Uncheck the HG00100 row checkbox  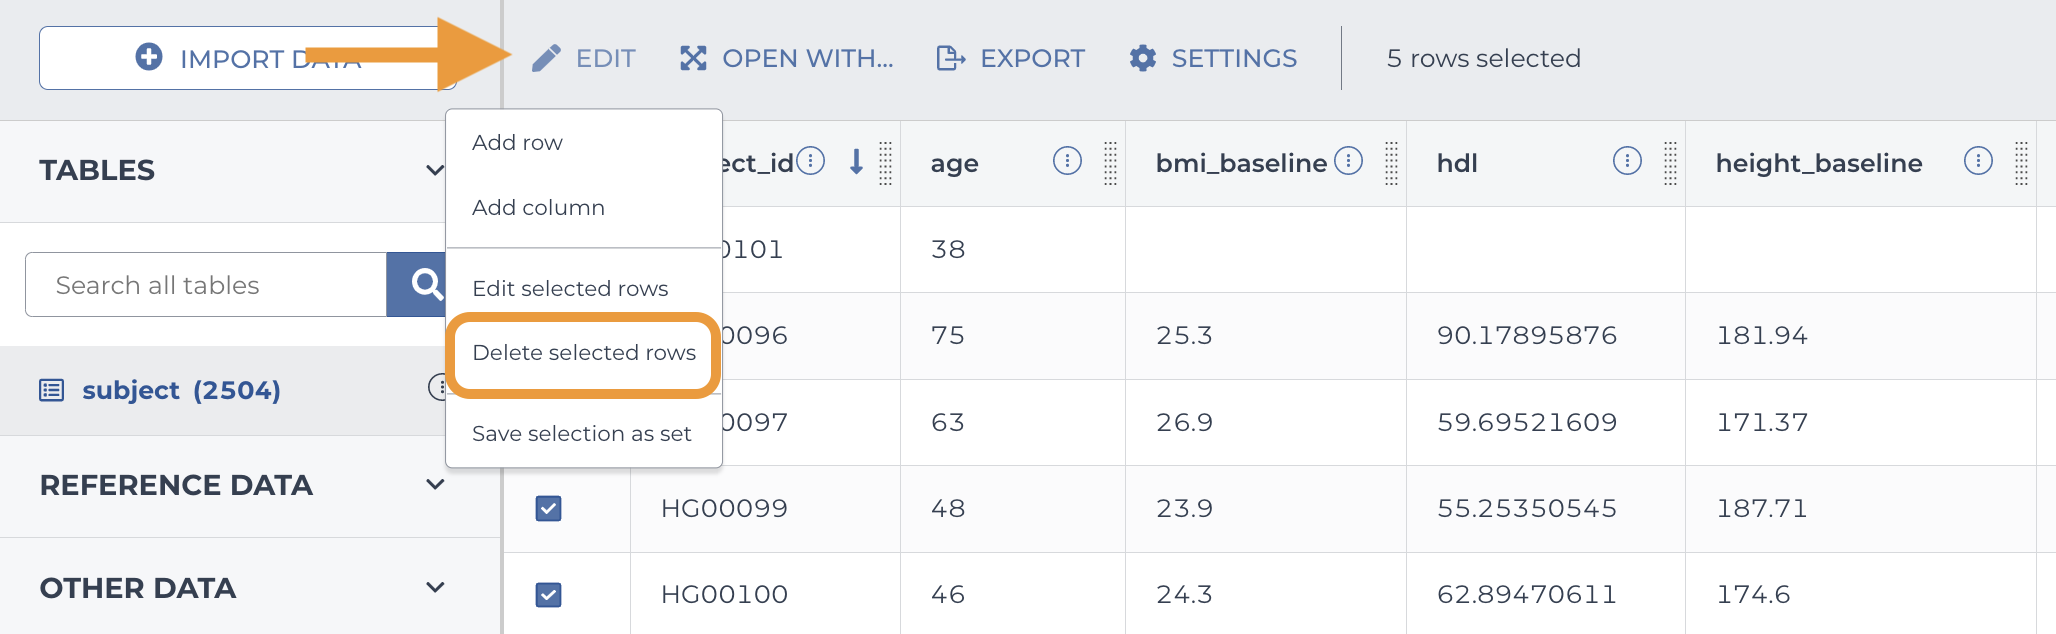pos(548,595)
